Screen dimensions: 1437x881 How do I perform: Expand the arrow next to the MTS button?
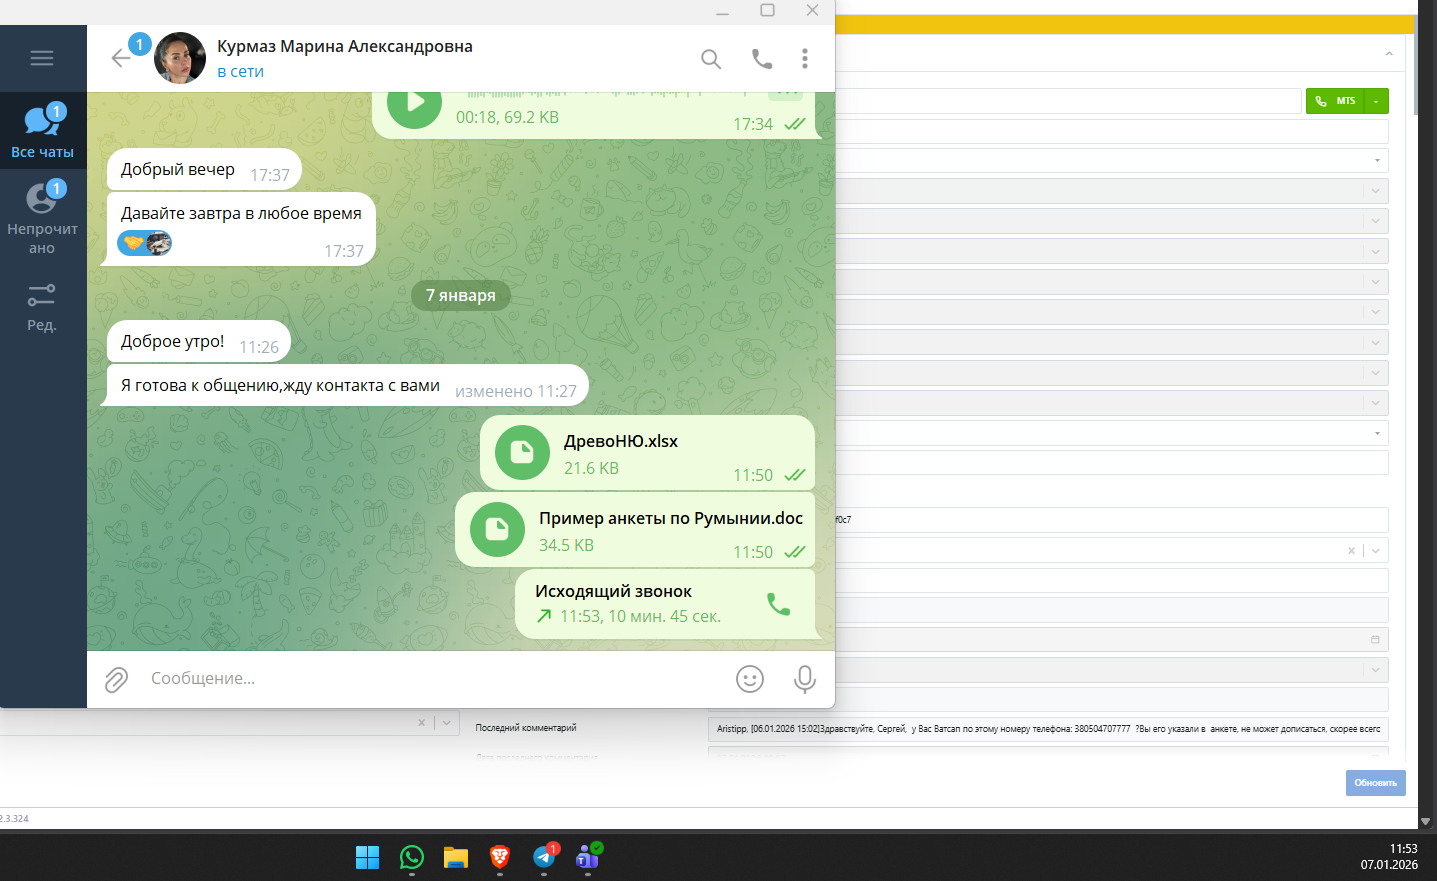point(1377,101)
